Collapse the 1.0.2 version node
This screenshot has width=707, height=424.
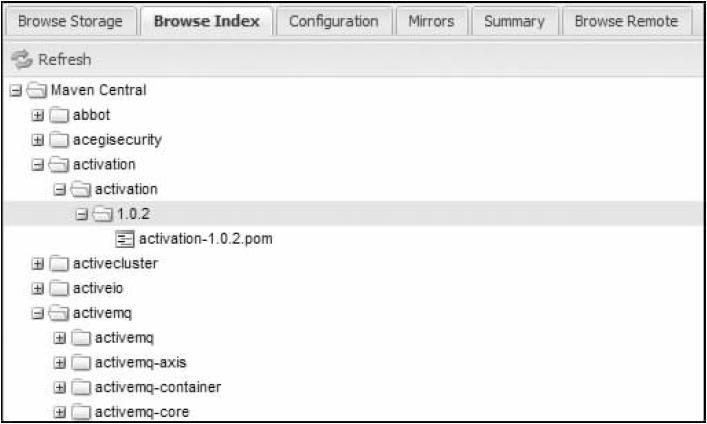pyautogui.click(x=82, y=215)
